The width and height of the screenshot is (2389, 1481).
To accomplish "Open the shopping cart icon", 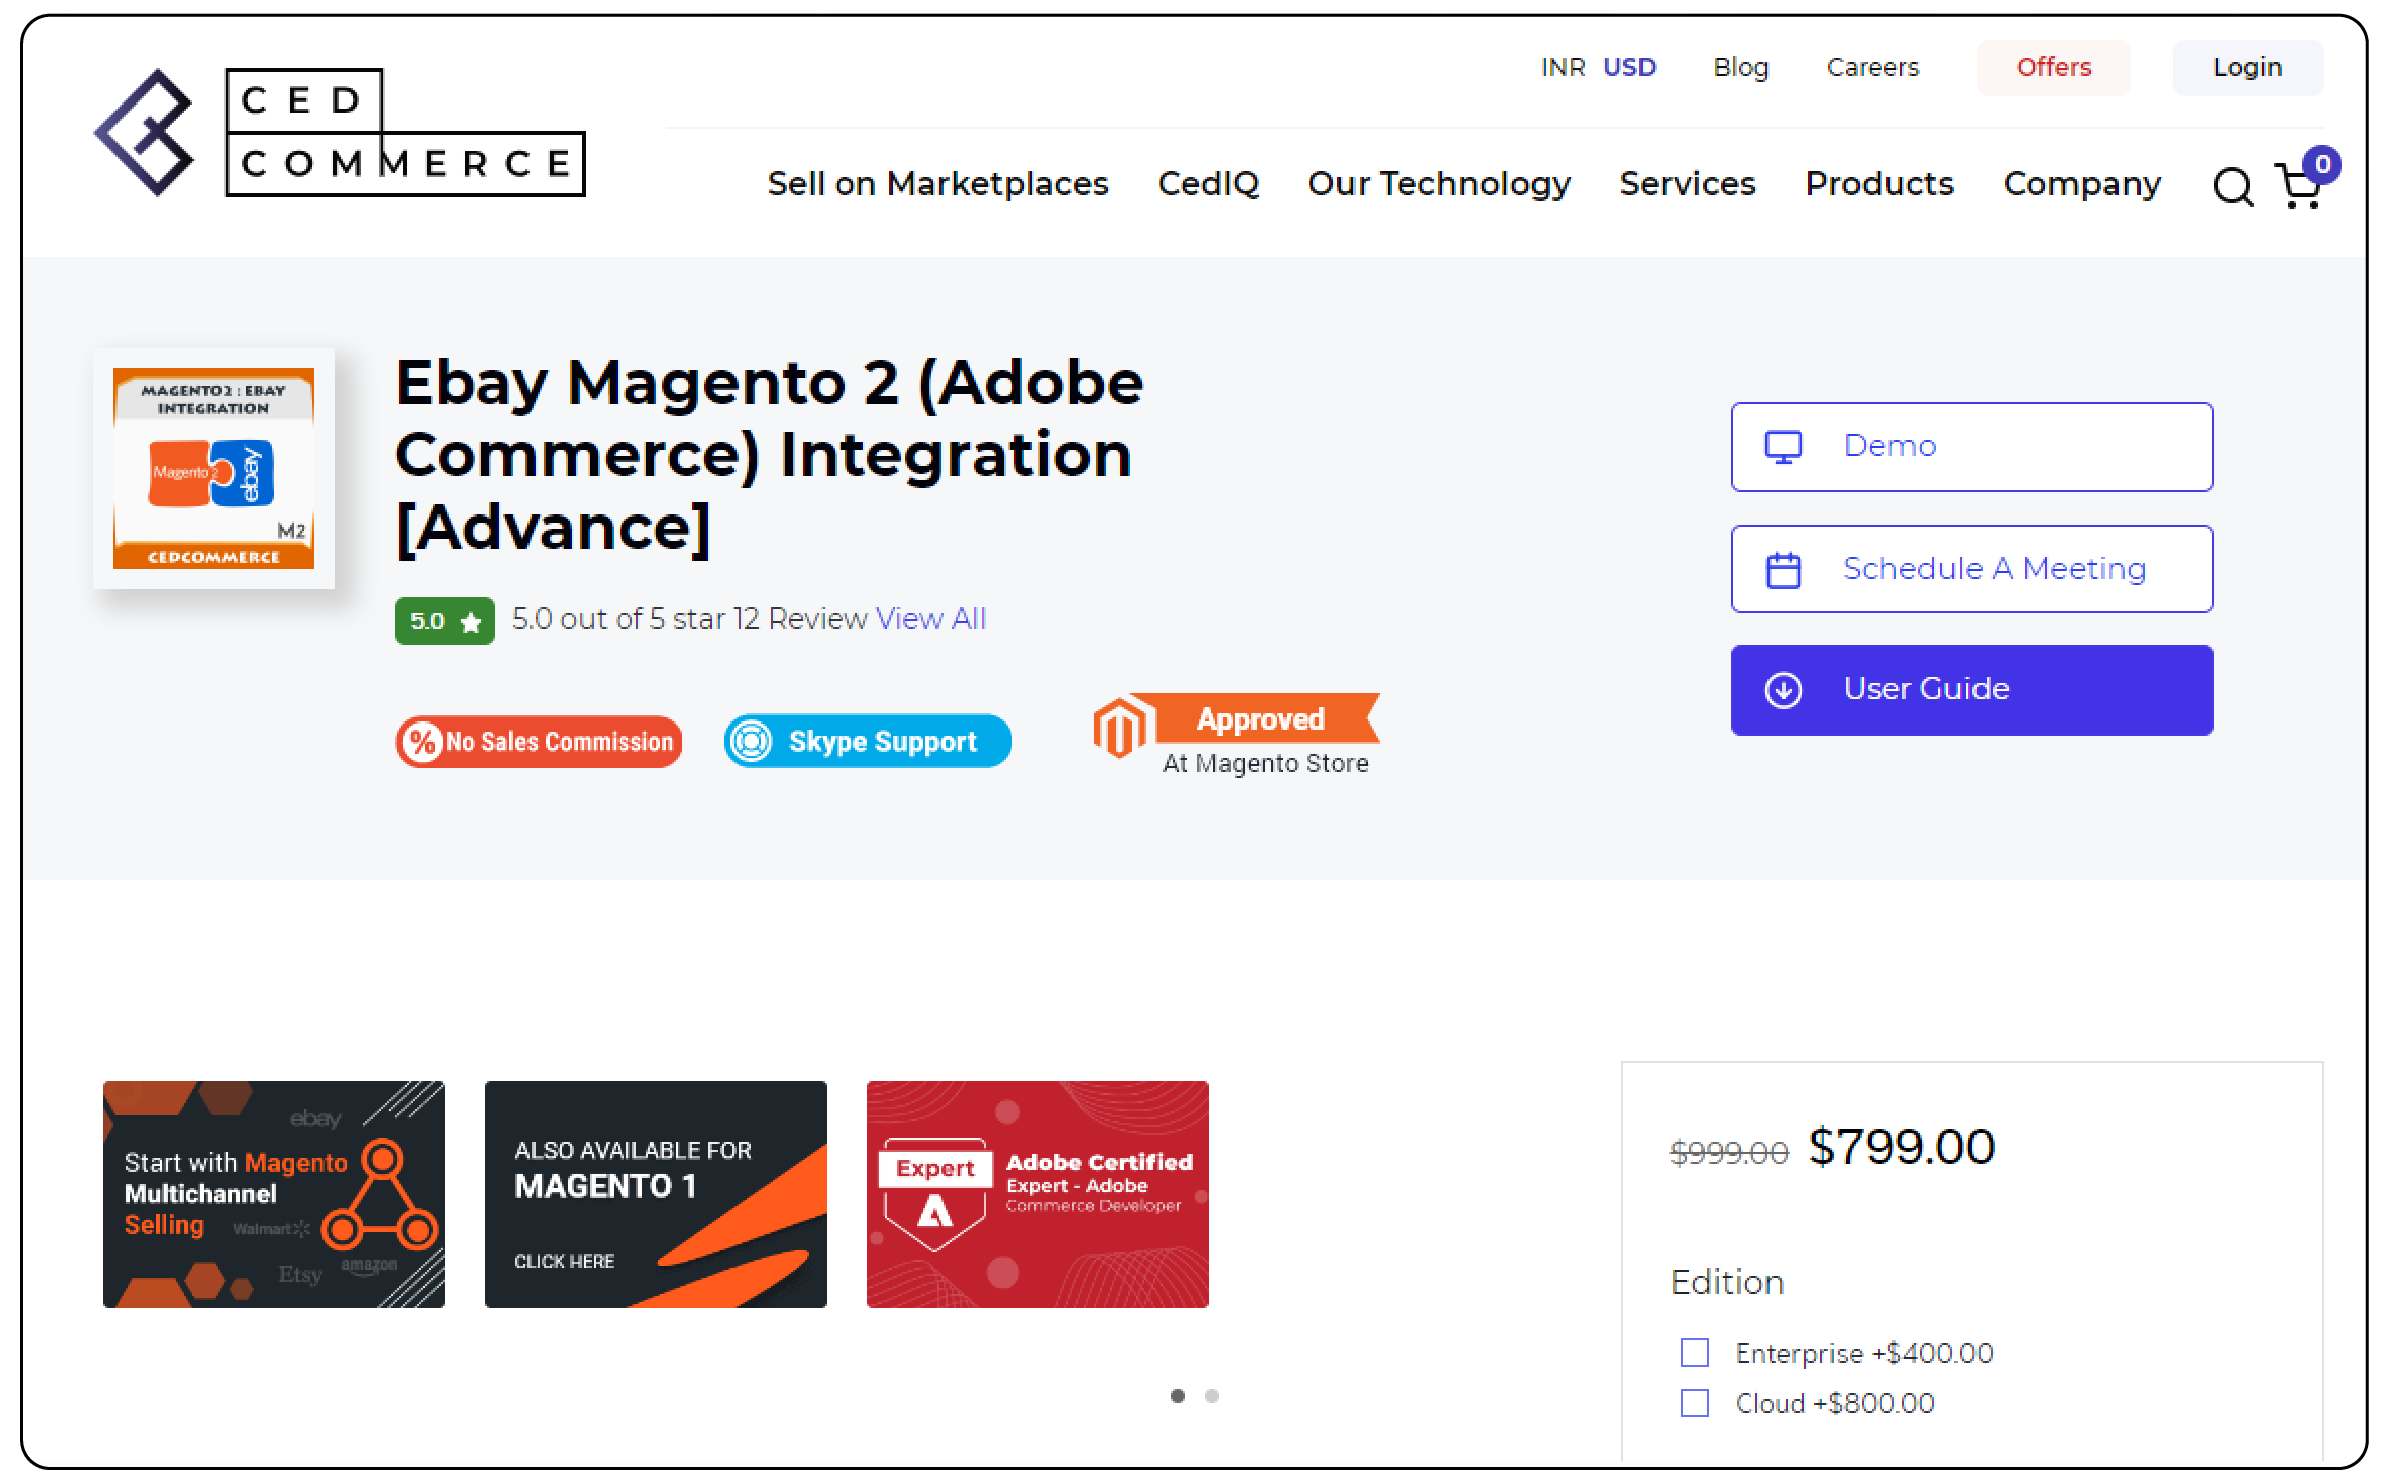I will point(2299,186).
